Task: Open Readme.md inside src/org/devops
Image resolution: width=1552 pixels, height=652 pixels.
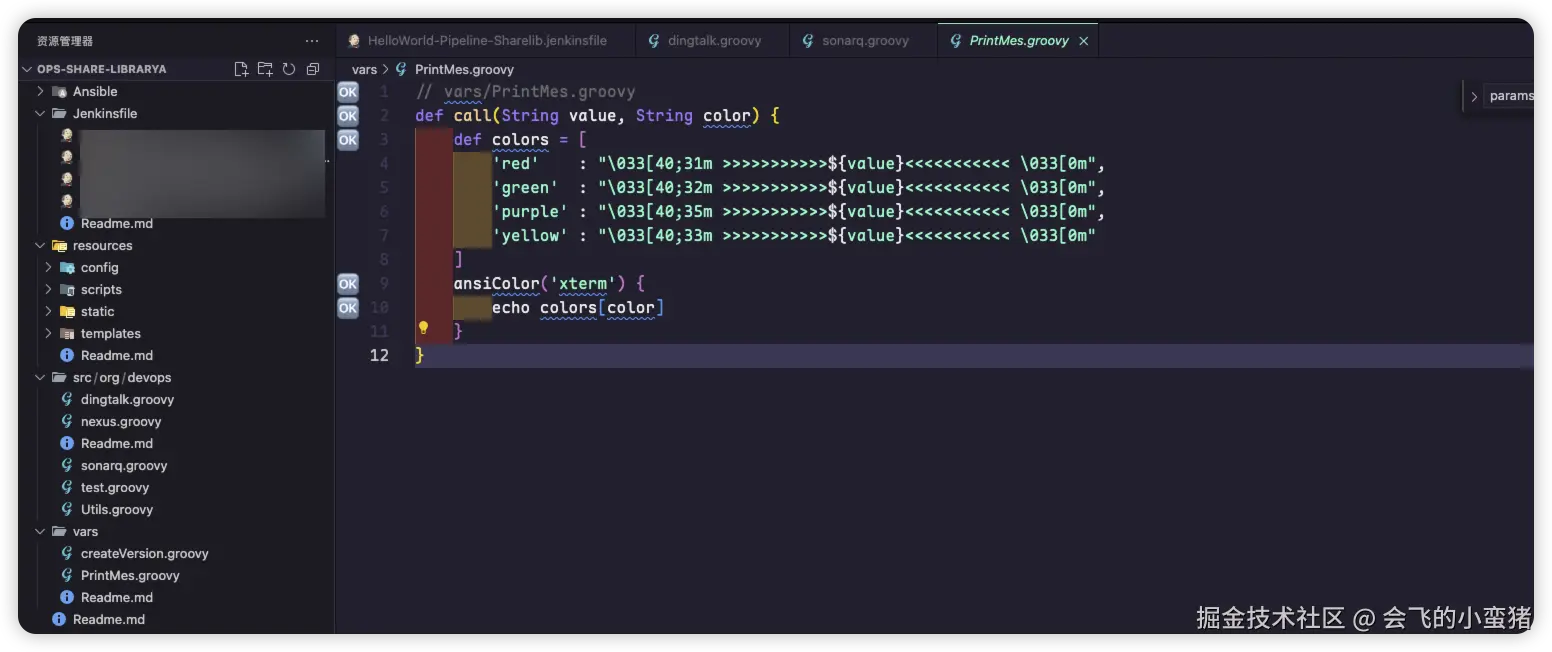Action: 117,443
